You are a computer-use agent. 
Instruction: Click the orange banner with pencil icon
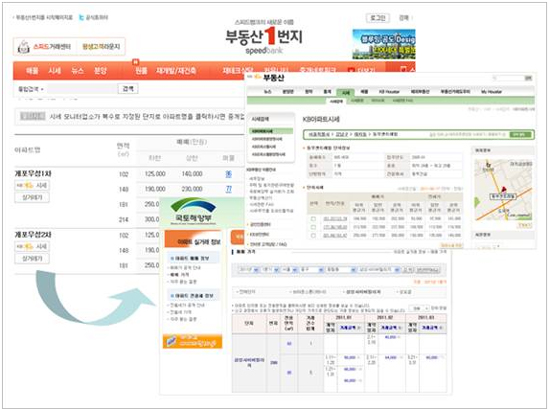pos(192,341)
